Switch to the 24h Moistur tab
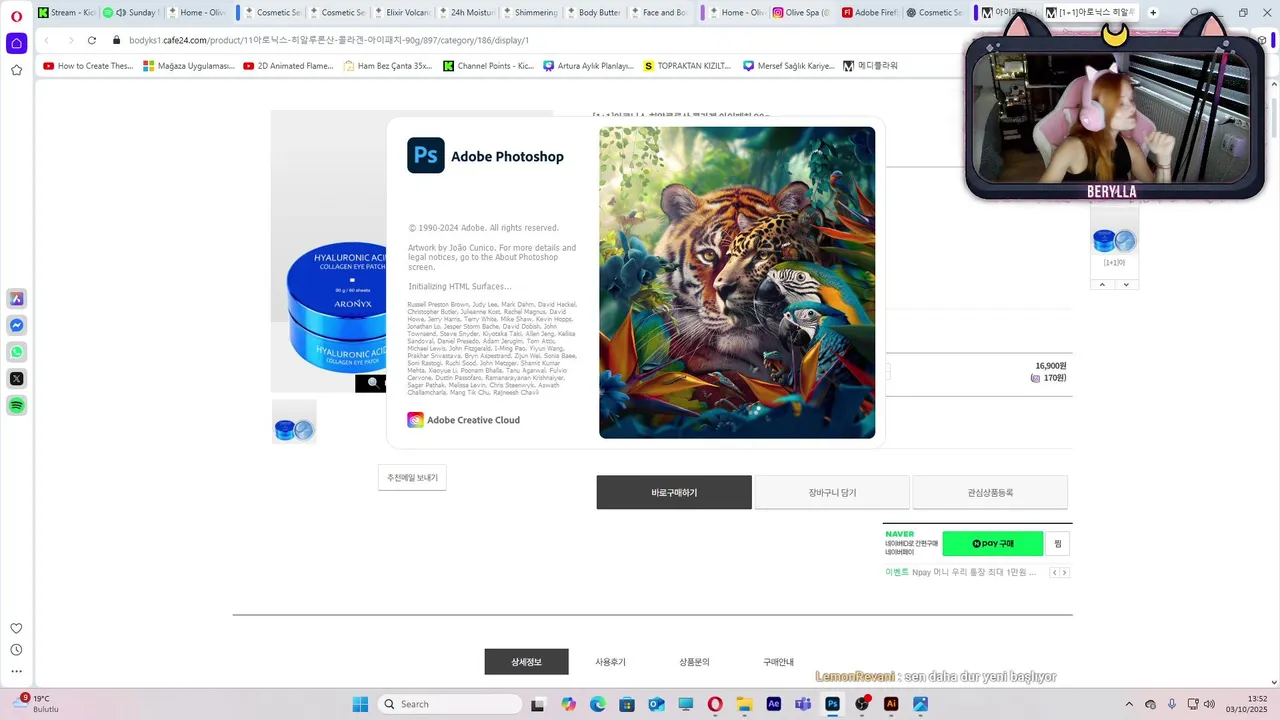The image size is (1280, 720). pyautogui.click(x=466, y=12)
